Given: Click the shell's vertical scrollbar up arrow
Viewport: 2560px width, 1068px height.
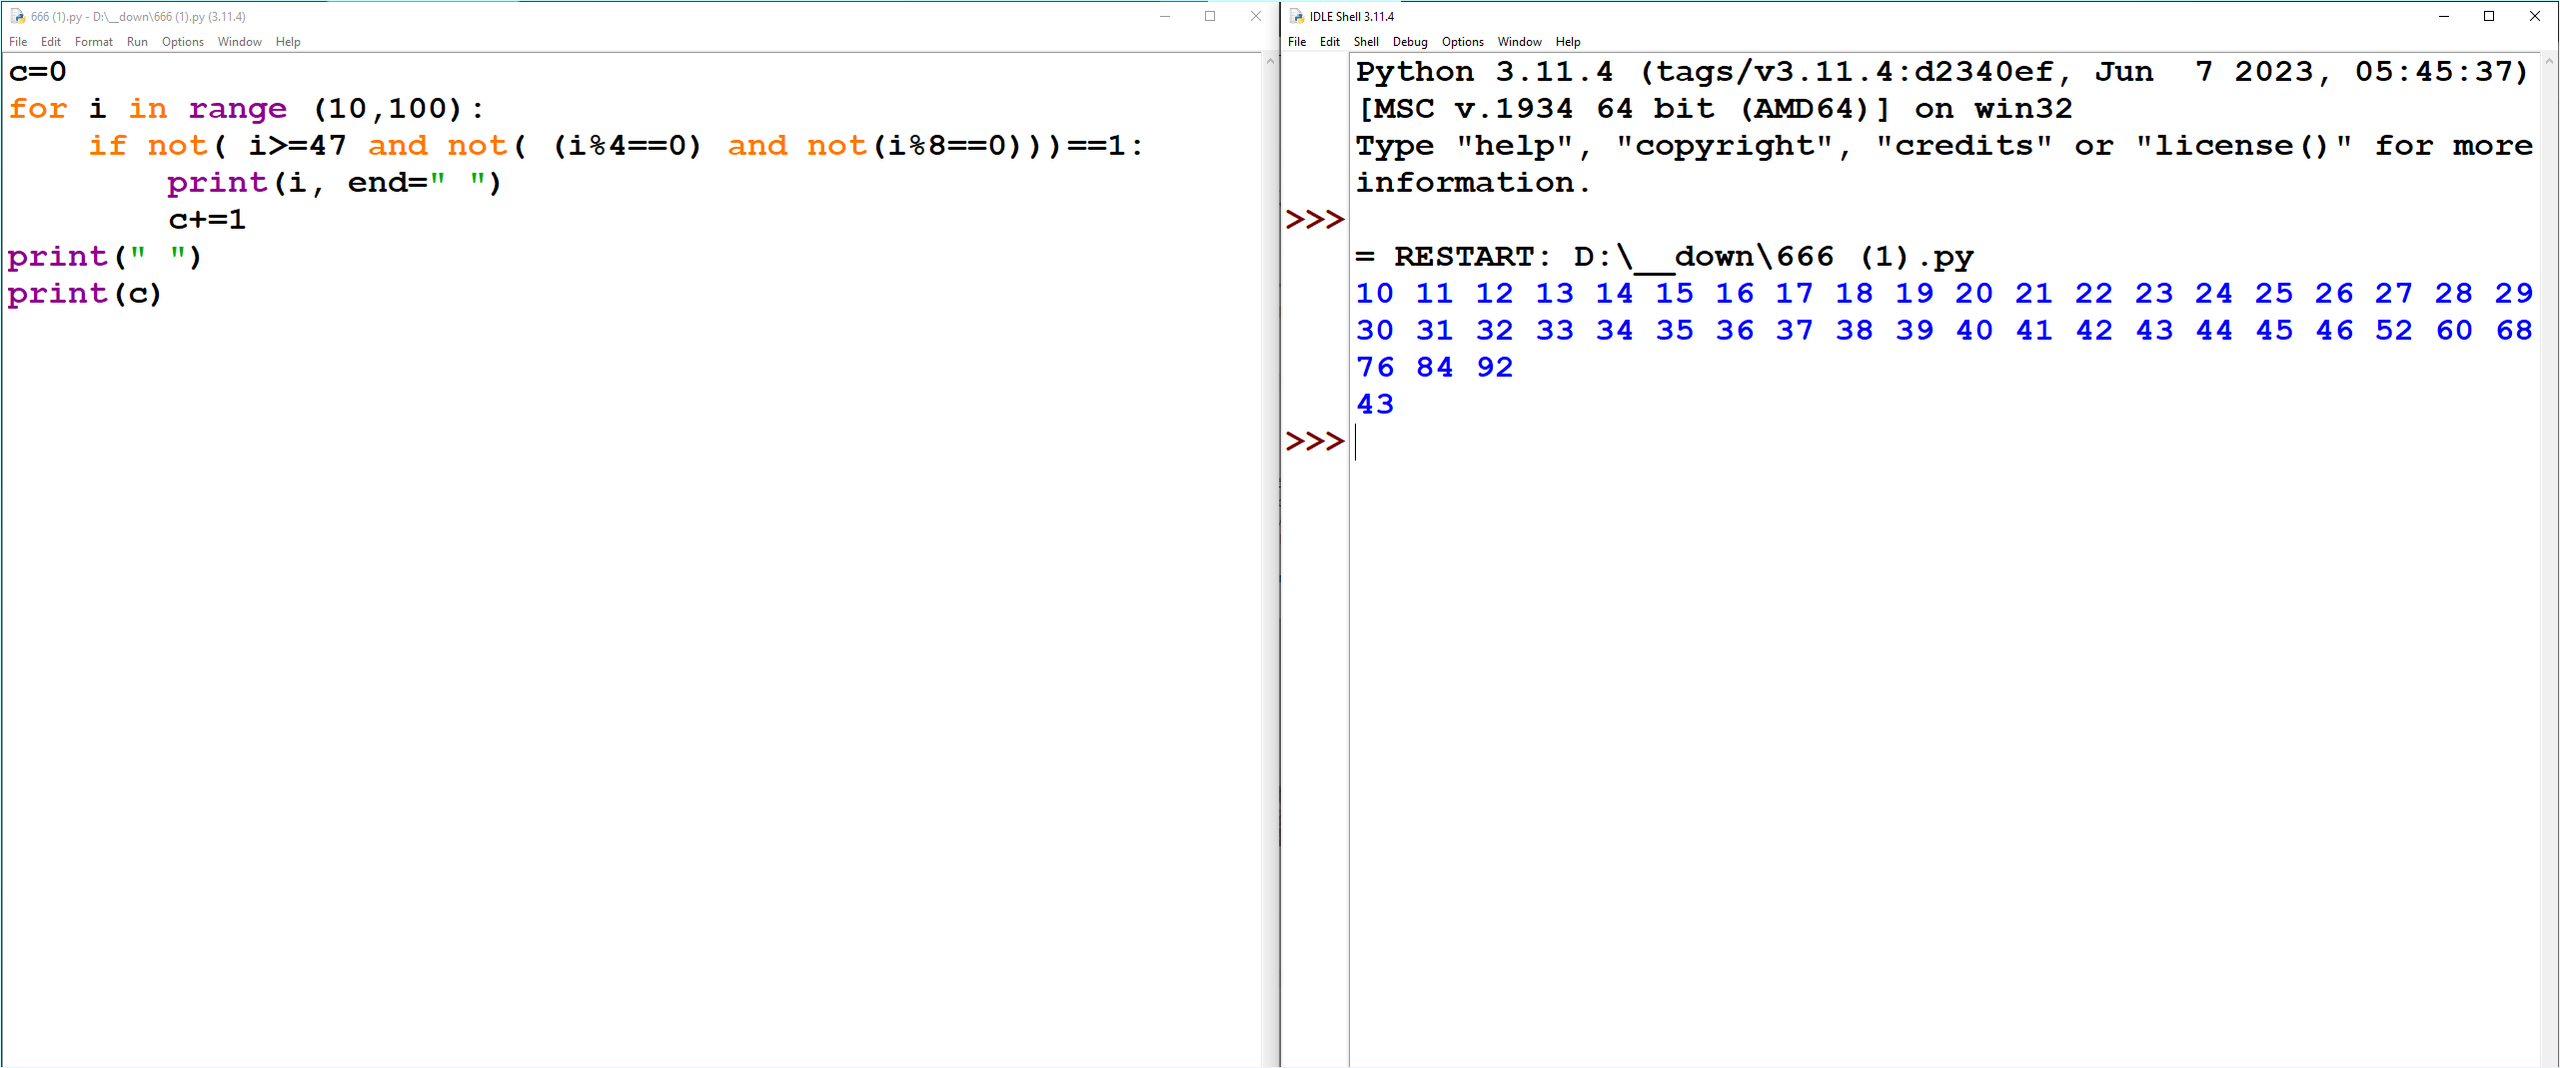Looking at the screenshot, I should tap(2549, 61).
